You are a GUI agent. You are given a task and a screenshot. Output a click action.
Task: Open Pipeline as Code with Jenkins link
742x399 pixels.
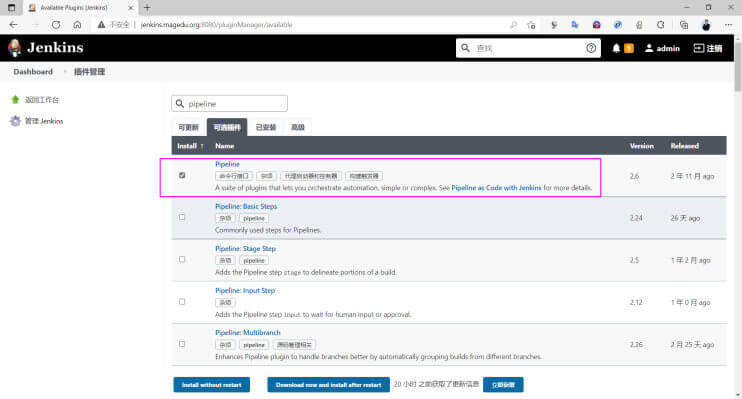click(x=496, y=188)
